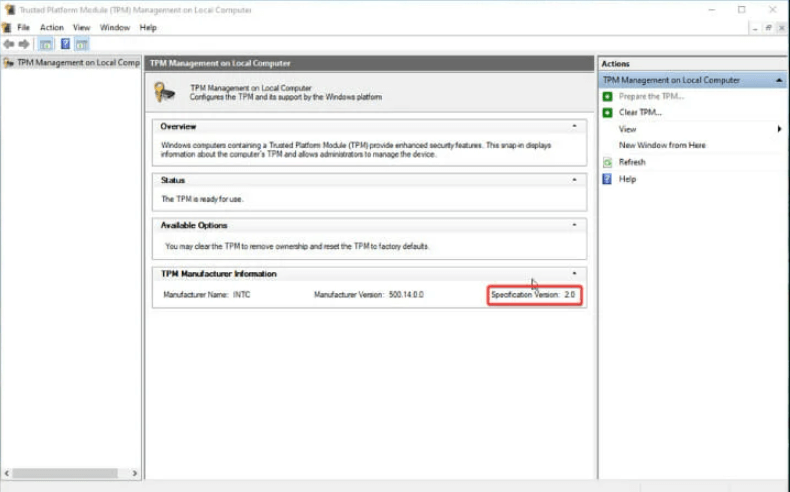Expand the View submenu arrow in Actions
The height and width of the screenshot is (492, 790).
pos(779,129)
